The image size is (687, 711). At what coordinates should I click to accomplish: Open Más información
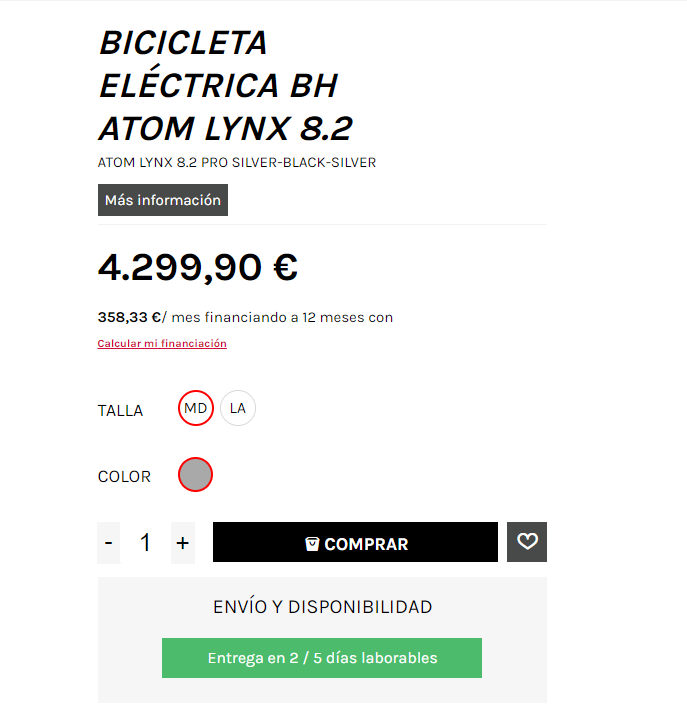163,200
